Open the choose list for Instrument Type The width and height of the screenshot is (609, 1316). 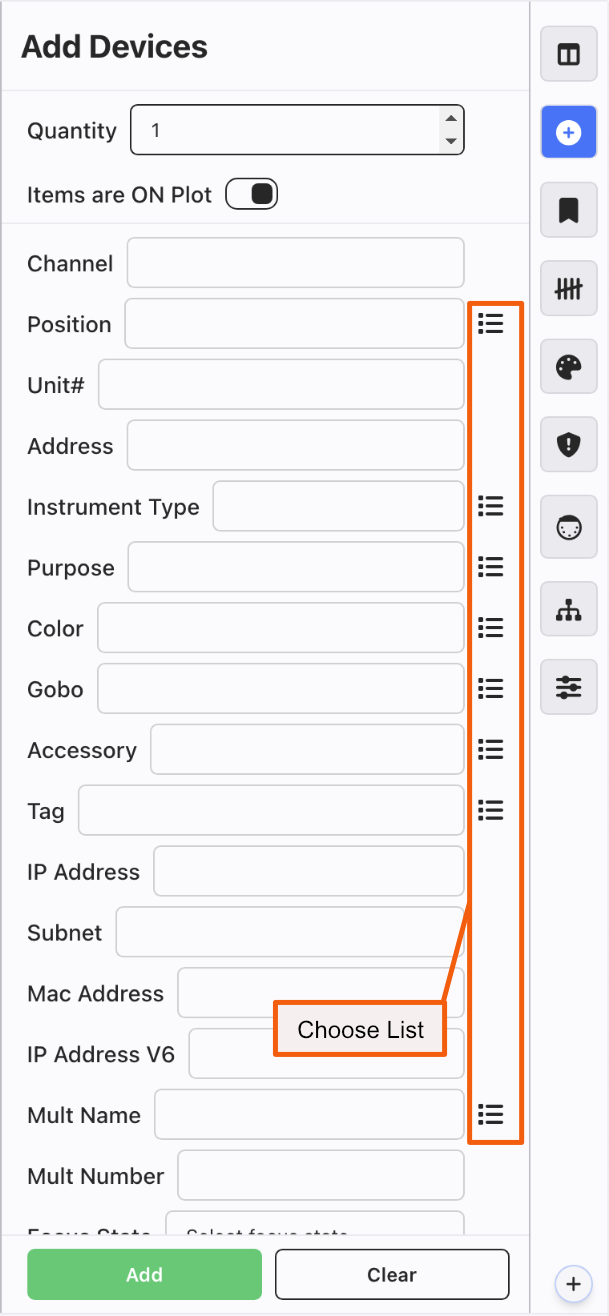490,506
